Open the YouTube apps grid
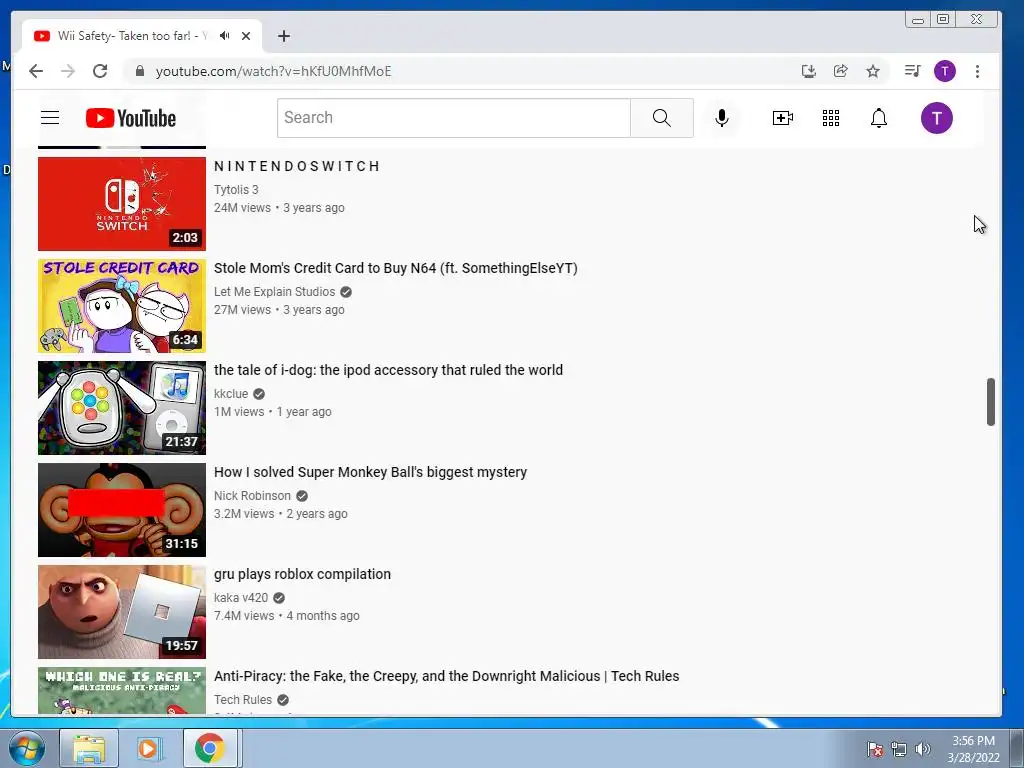 pos(831,118)
